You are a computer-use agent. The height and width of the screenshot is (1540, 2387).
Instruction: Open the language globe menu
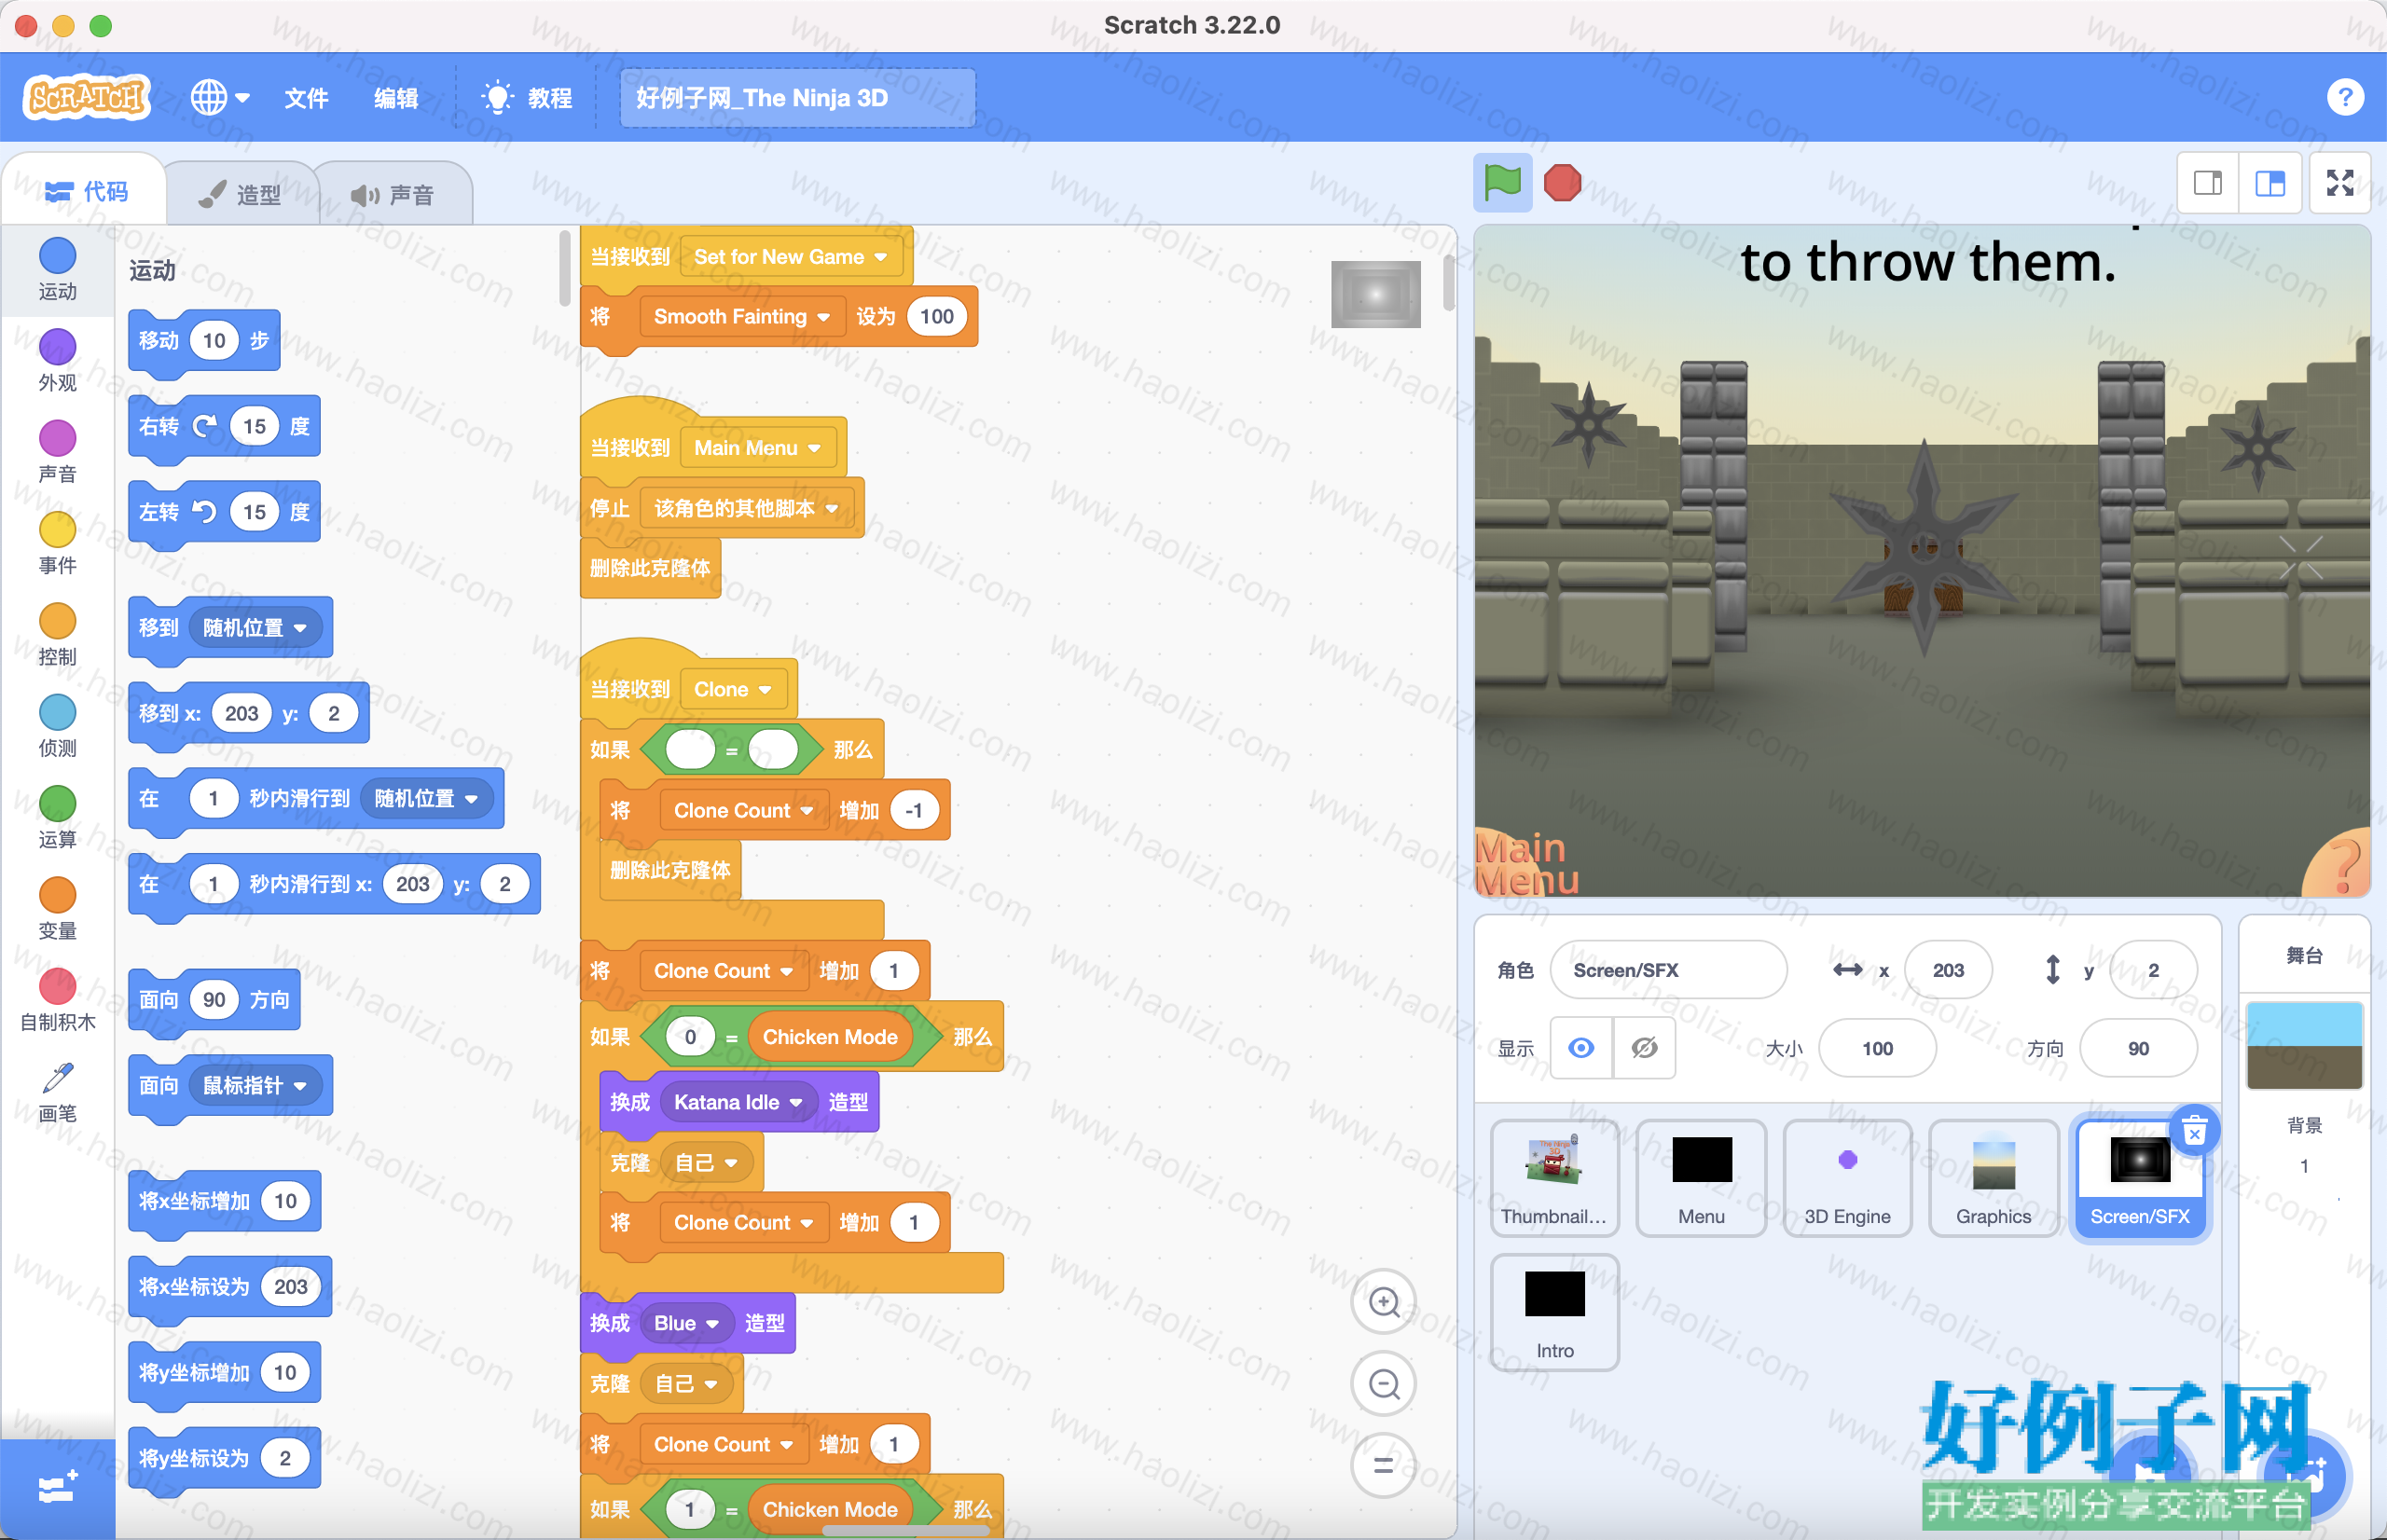point(220,97)
